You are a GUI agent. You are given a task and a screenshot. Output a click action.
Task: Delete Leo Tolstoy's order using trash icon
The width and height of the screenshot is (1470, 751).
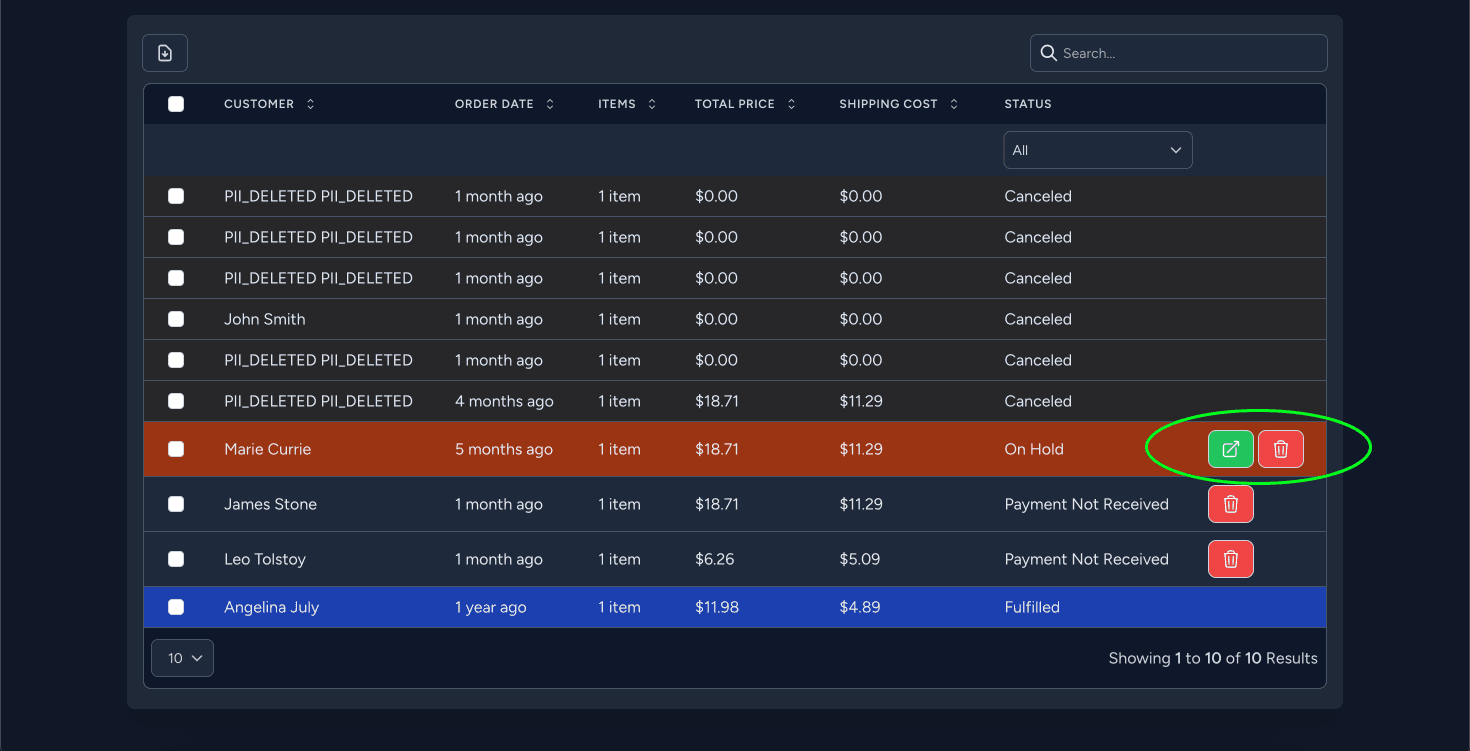click(x=1230, y=558)
